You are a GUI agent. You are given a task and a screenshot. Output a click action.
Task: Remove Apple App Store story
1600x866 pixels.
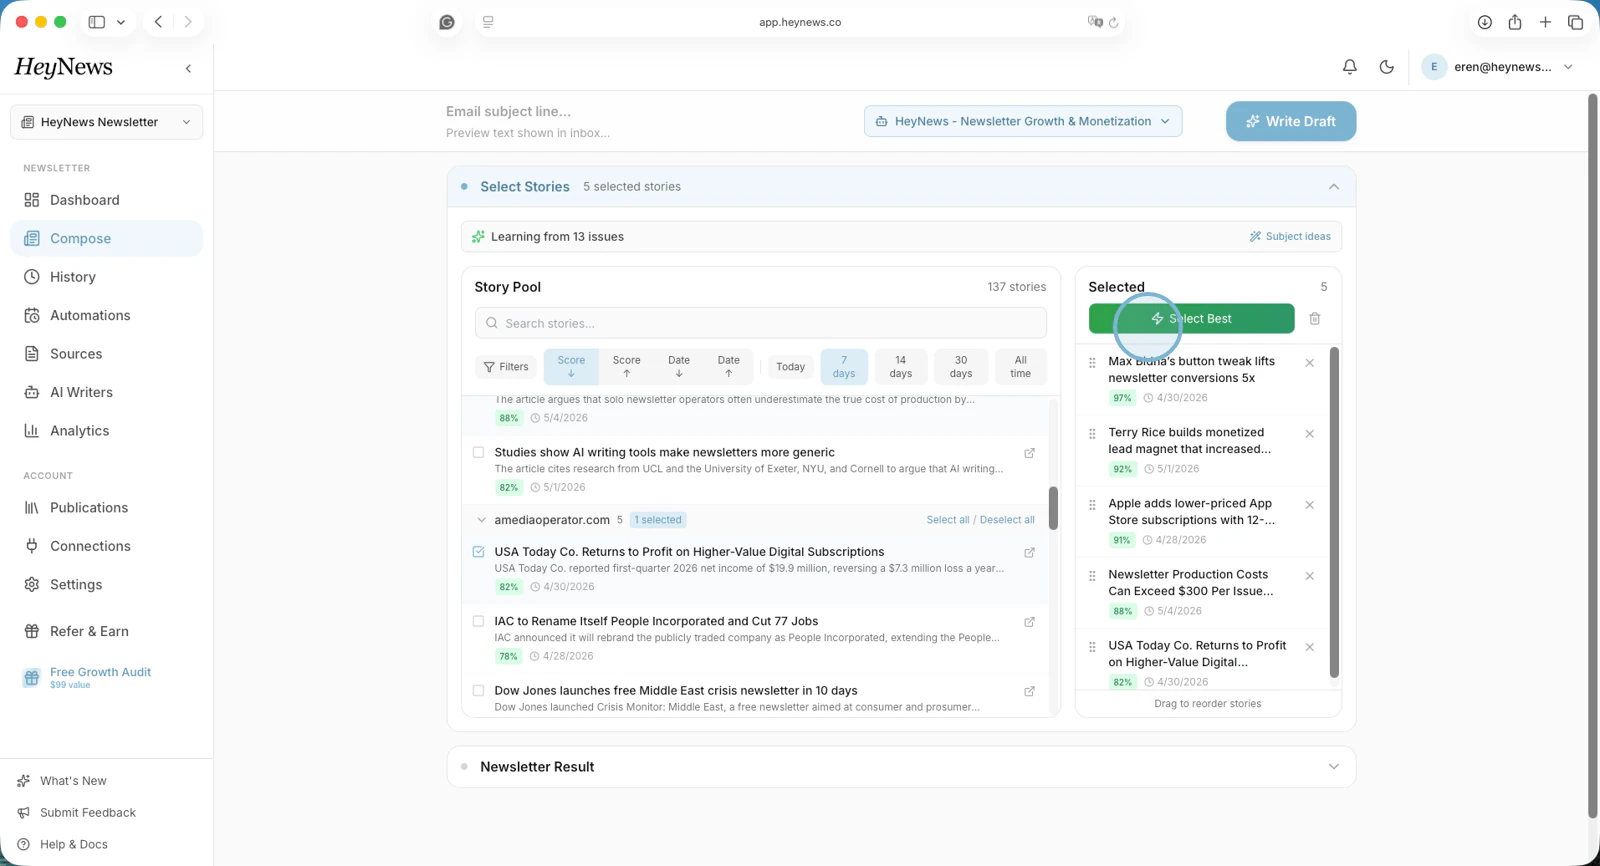pyautogui.click(x=1309, y=505)
